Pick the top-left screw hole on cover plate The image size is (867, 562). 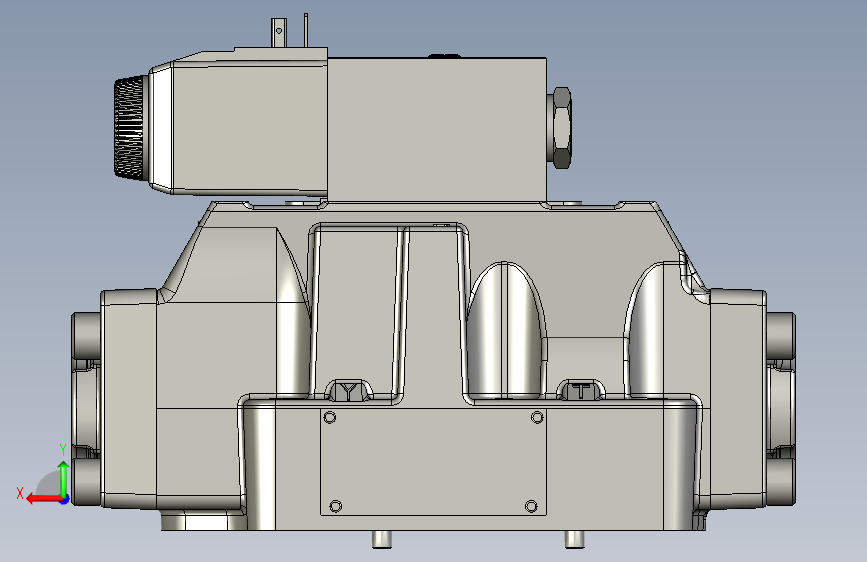(330, 417)
